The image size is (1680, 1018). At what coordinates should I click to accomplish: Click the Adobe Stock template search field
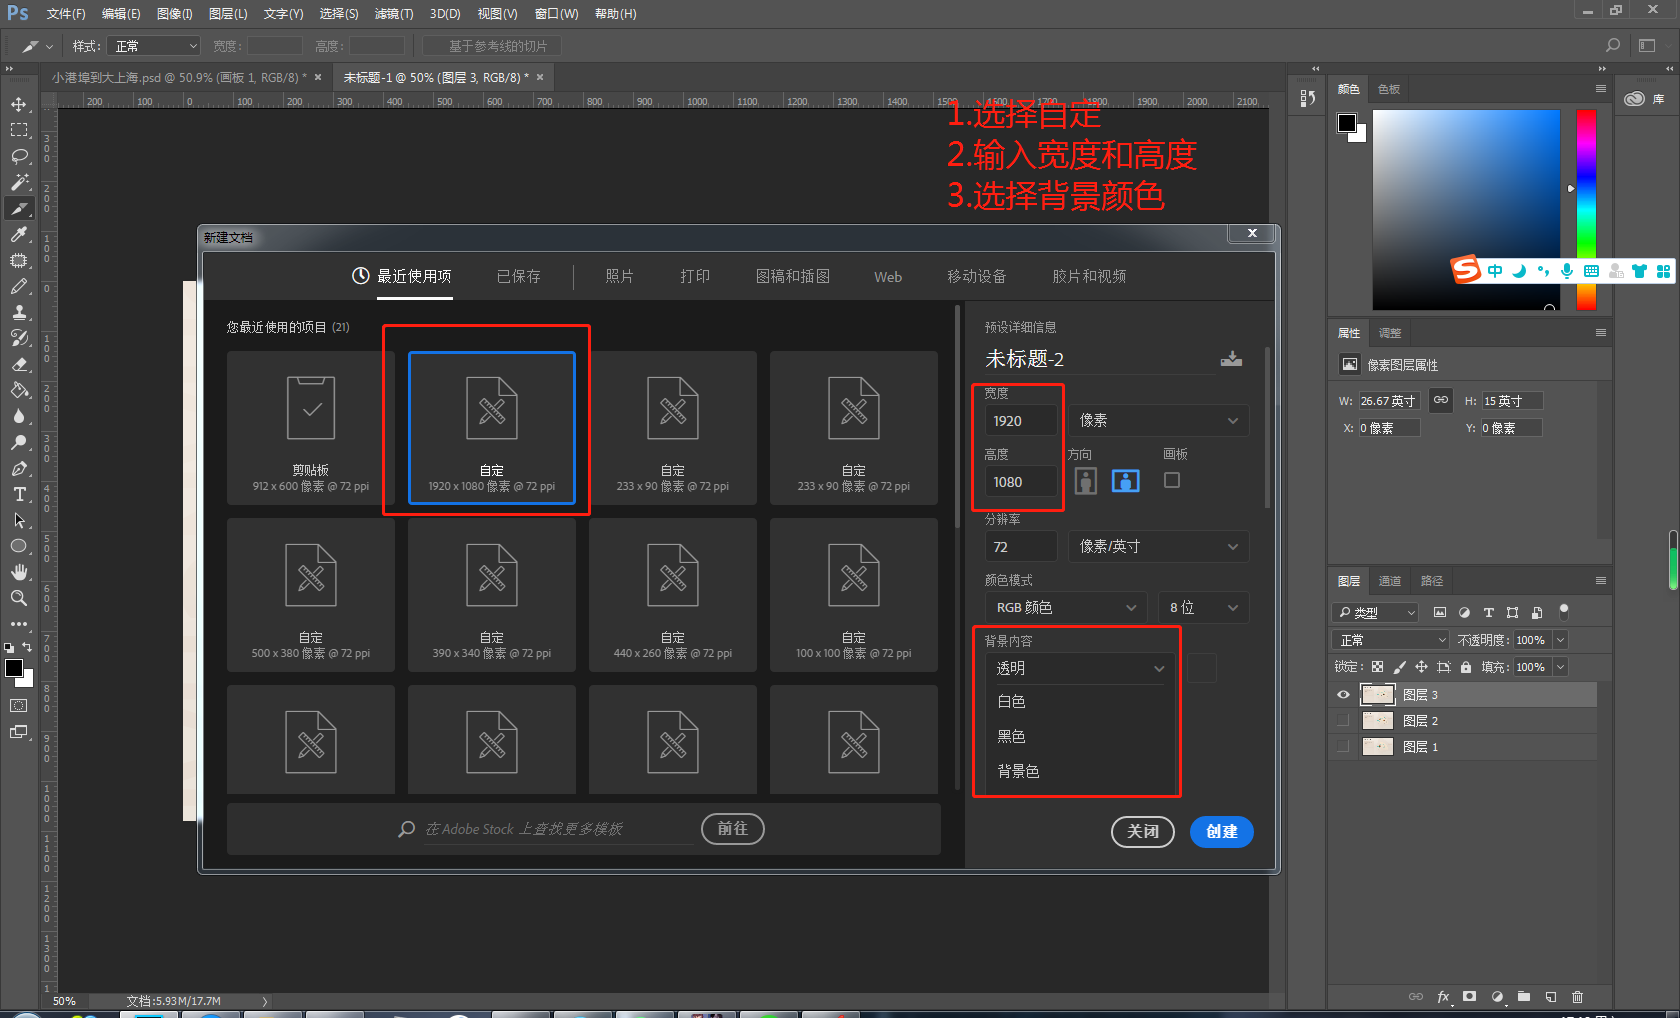click(x=559, y=829)
